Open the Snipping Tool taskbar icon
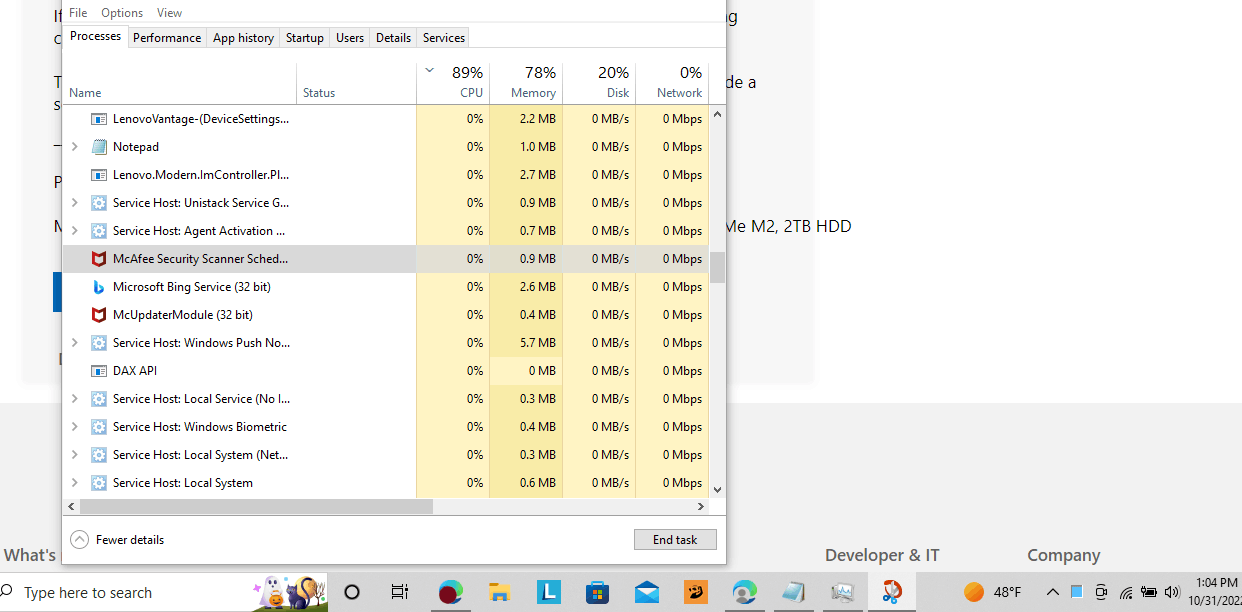The image size is (1242, 612). 891,592
